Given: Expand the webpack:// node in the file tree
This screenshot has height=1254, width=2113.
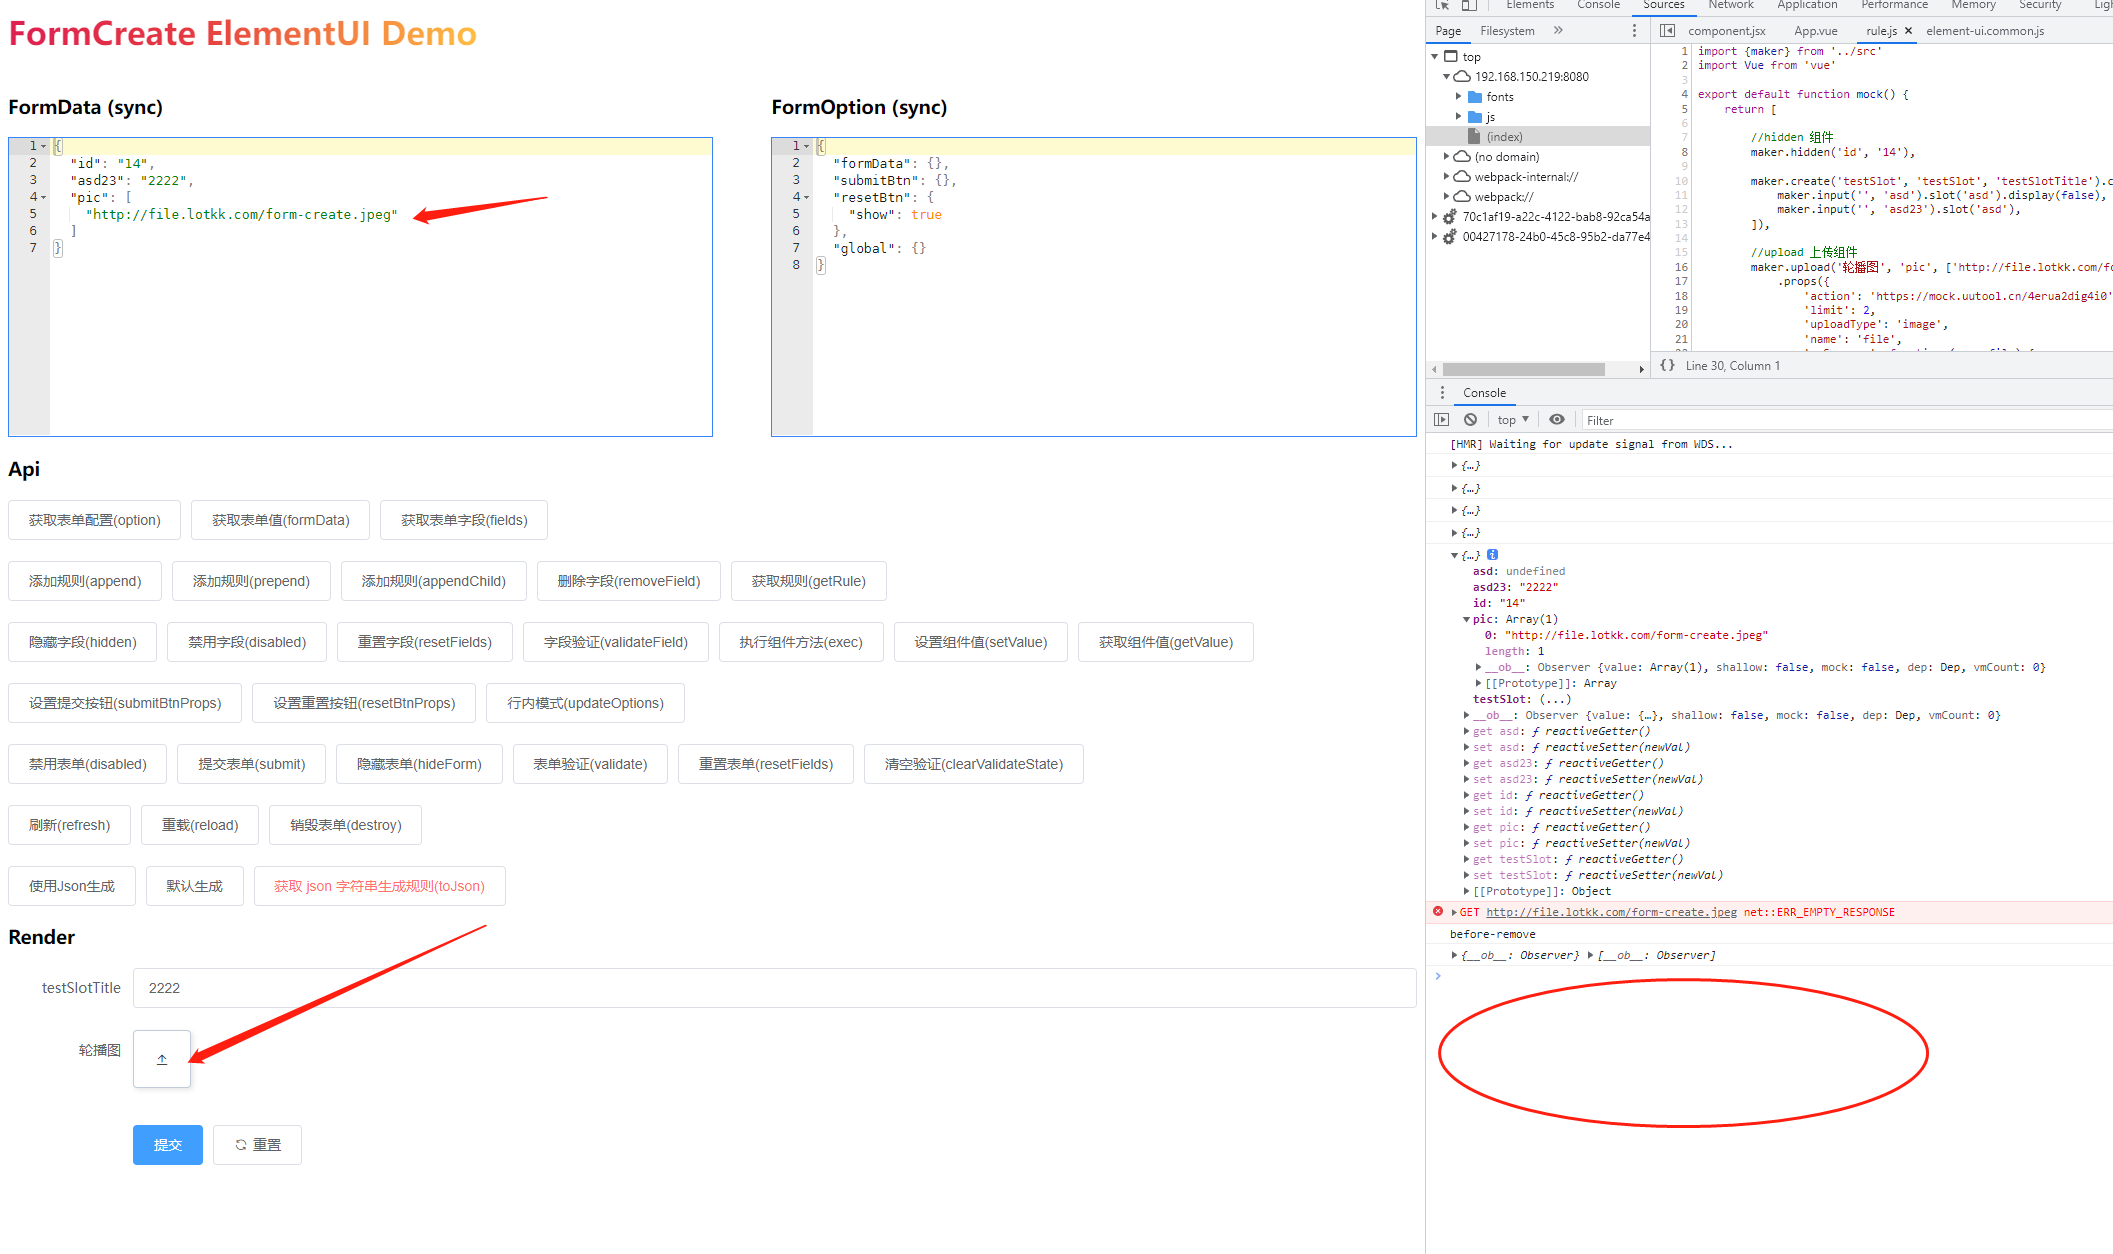Looking at the screenshot, I should 1446,196.
